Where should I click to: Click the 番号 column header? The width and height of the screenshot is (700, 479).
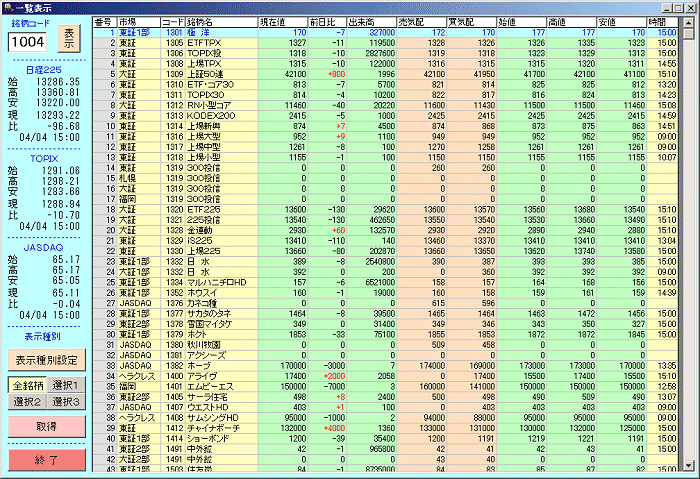pyautogui.click(x=105, y=22)
